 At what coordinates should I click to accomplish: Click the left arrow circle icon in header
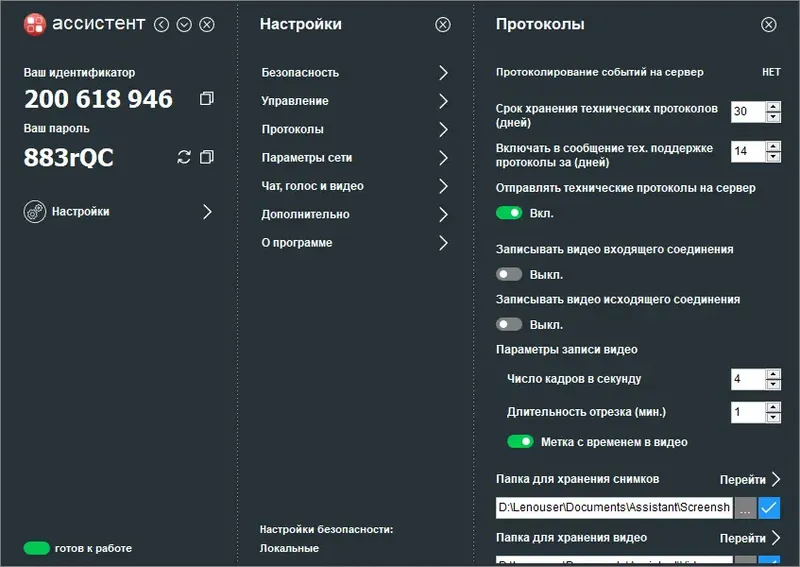tap(162, 24)
